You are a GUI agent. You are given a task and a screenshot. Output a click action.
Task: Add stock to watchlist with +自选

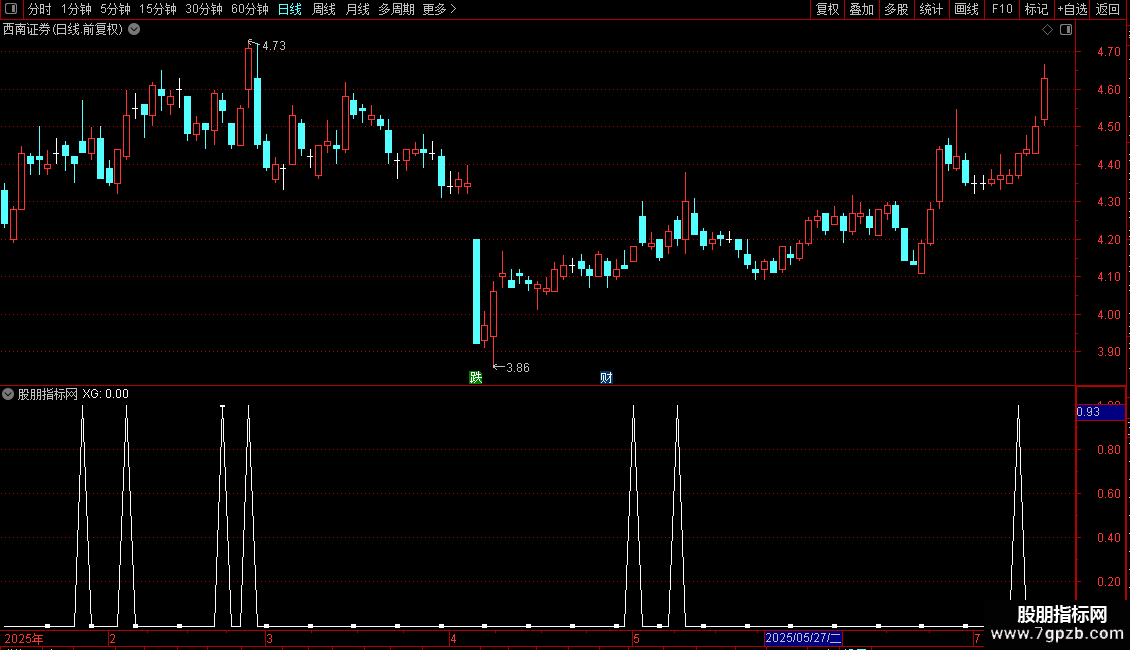pyautogui.click(x=1072, y=9)
